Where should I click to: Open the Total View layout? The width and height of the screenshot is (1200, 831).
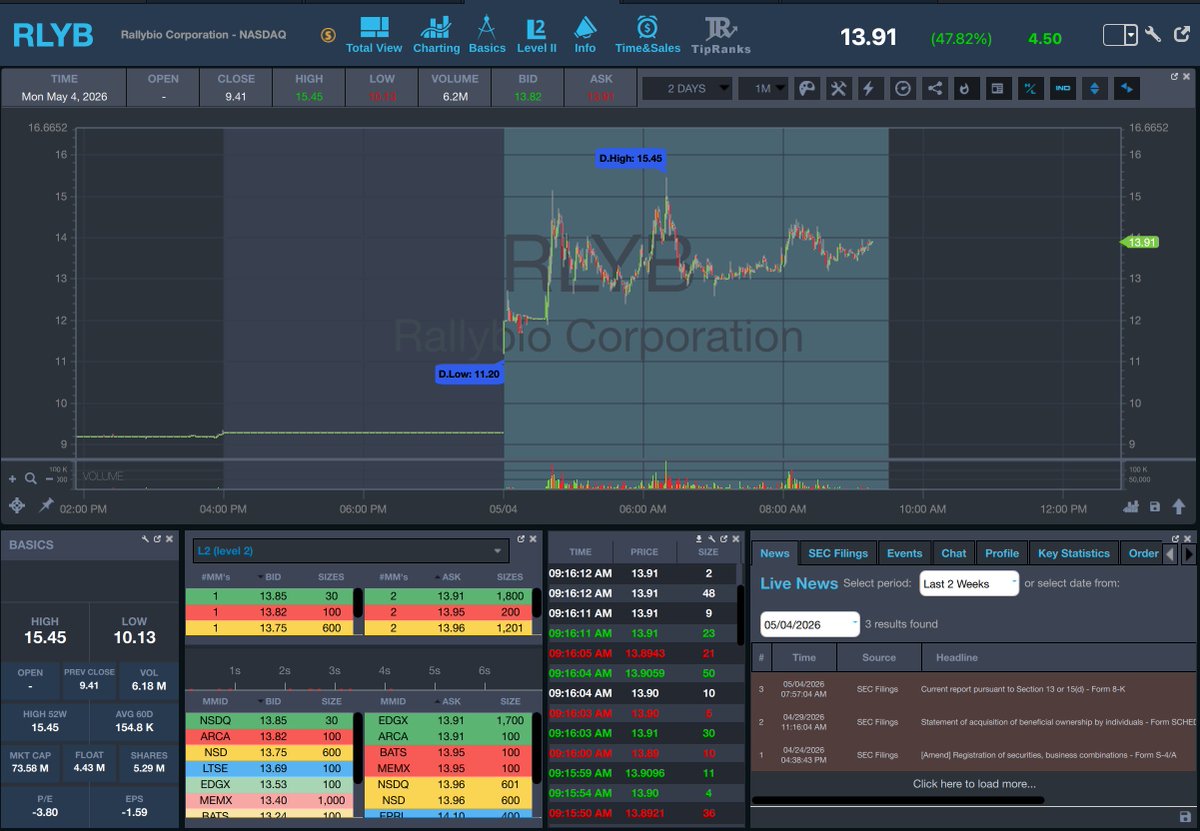tap(374, 35)
